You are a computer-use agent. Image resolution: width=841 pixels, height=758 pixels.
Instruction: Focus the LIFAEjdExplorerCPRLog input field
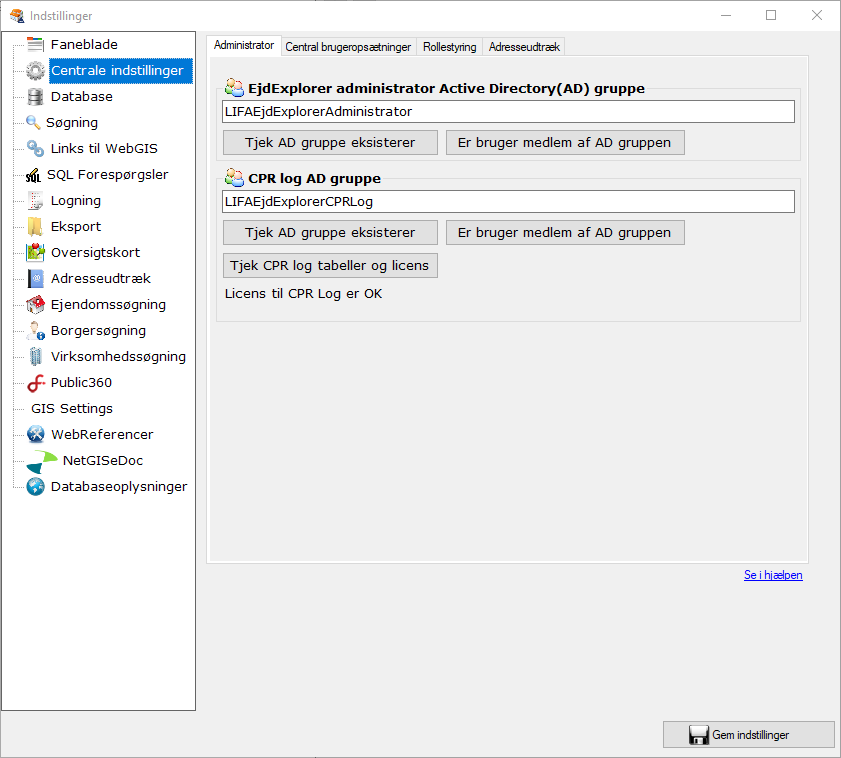[x=508, y=201]
